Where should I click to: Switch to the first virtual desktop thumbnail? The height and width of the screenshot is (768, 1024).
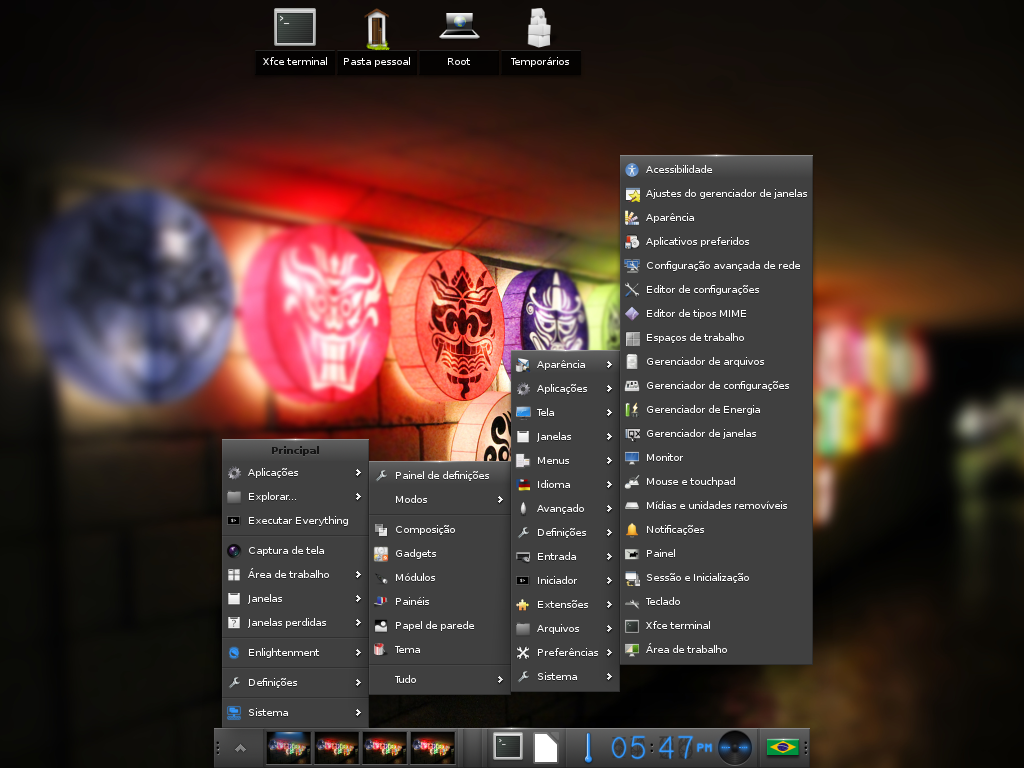(288, 747)
